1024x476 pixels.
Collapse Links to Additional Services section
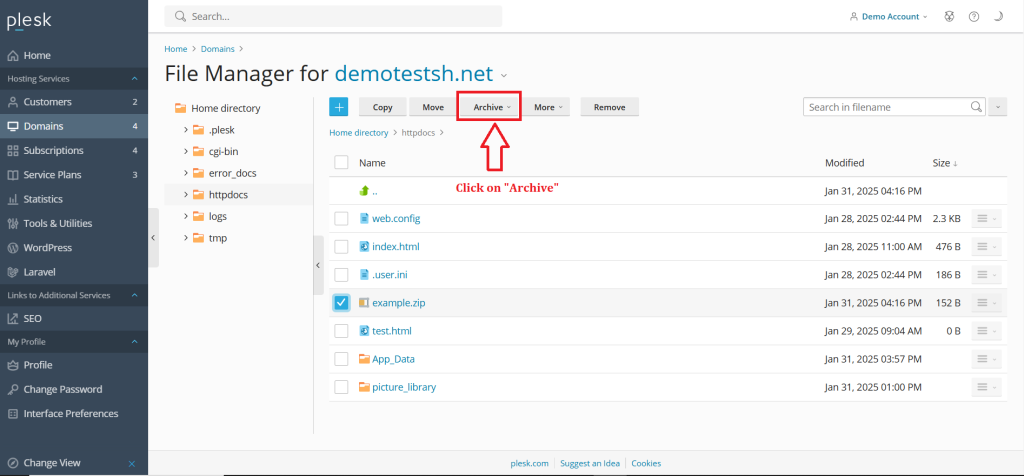(x=135, y=295)
